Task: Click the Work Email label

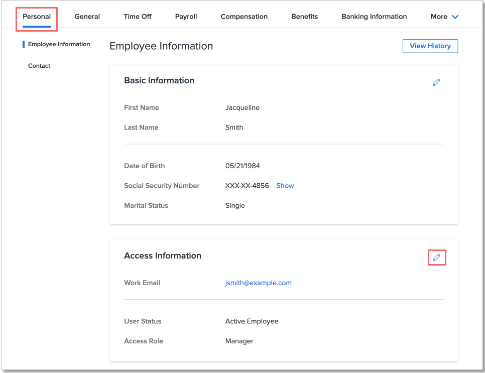Action: pos(142,283)
